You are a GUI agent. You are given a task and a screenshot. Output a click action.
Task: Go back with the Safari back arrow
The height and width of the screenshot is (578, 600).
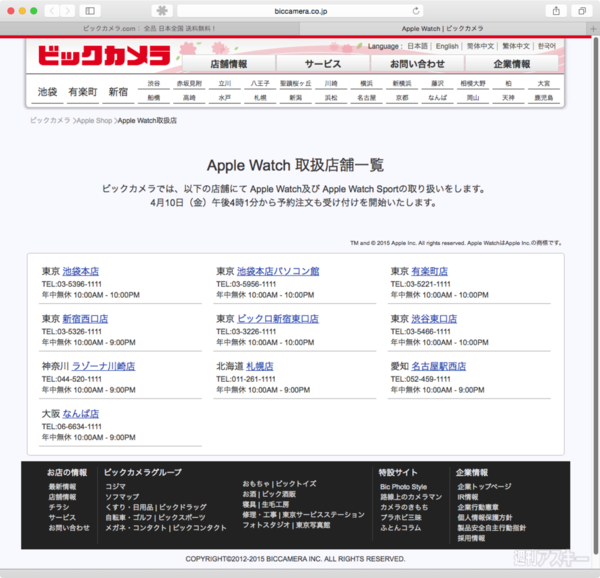pyautogui.click(x=52, y=11)
